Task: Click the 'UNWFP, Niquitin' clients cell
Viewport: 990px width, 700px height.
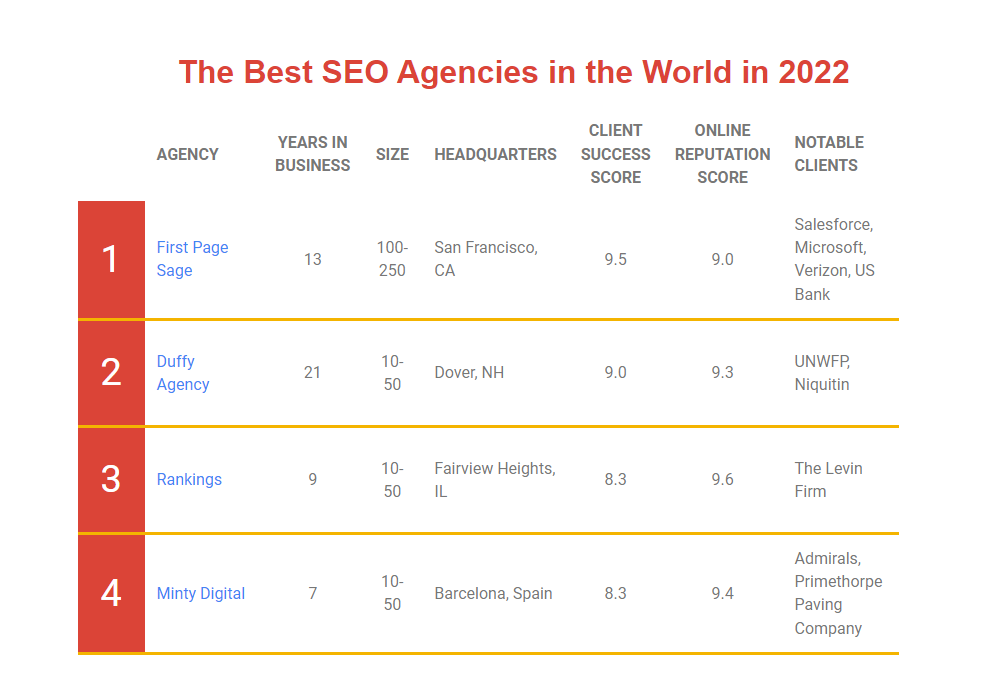Action: [822, 372]
